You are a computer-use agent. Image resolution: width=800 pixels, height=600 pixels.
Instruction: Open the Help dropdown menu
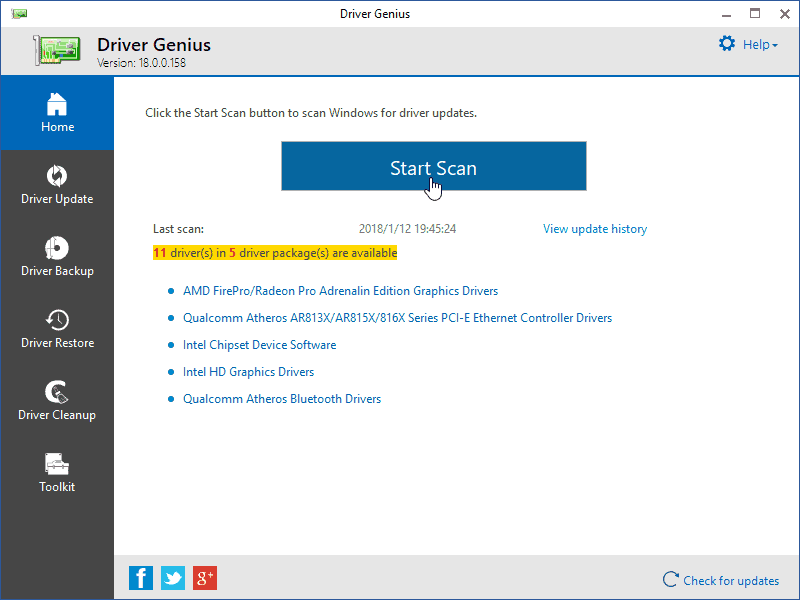[x=759, y=44]
